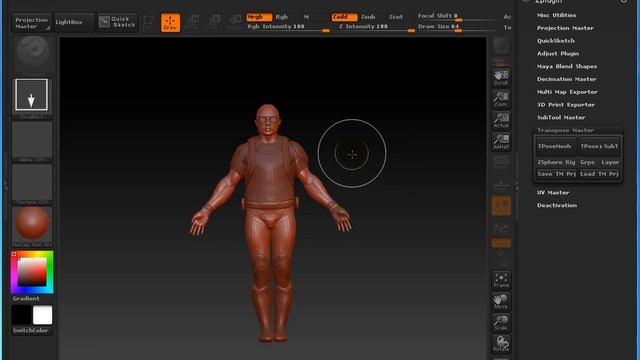Click the Scroll canvas icon

coord(501,78)
